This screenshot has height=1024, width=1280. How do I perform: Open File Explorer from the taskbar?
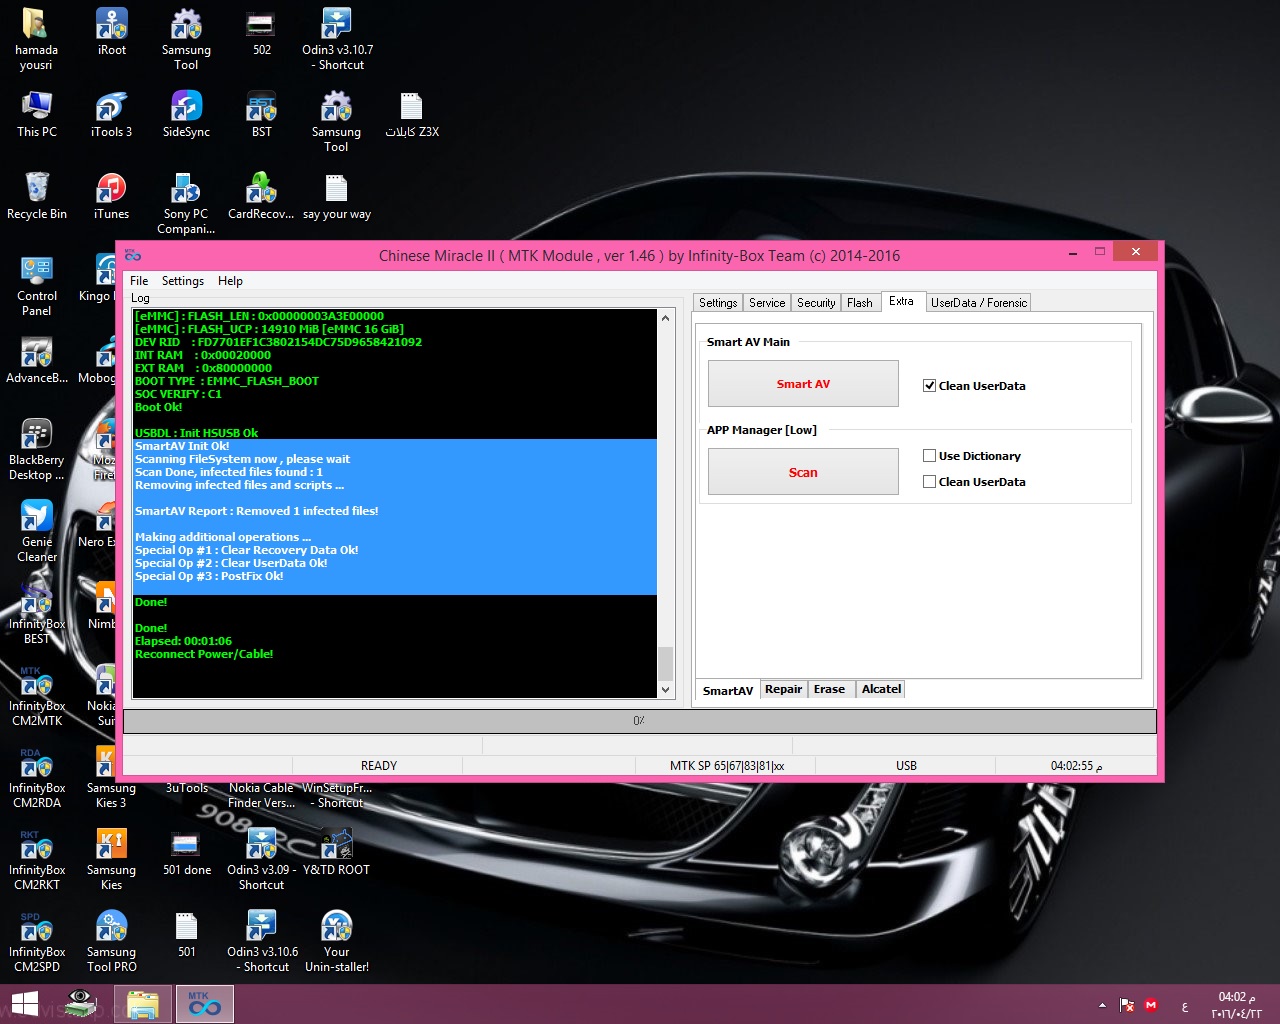[x=143, y=1004]
